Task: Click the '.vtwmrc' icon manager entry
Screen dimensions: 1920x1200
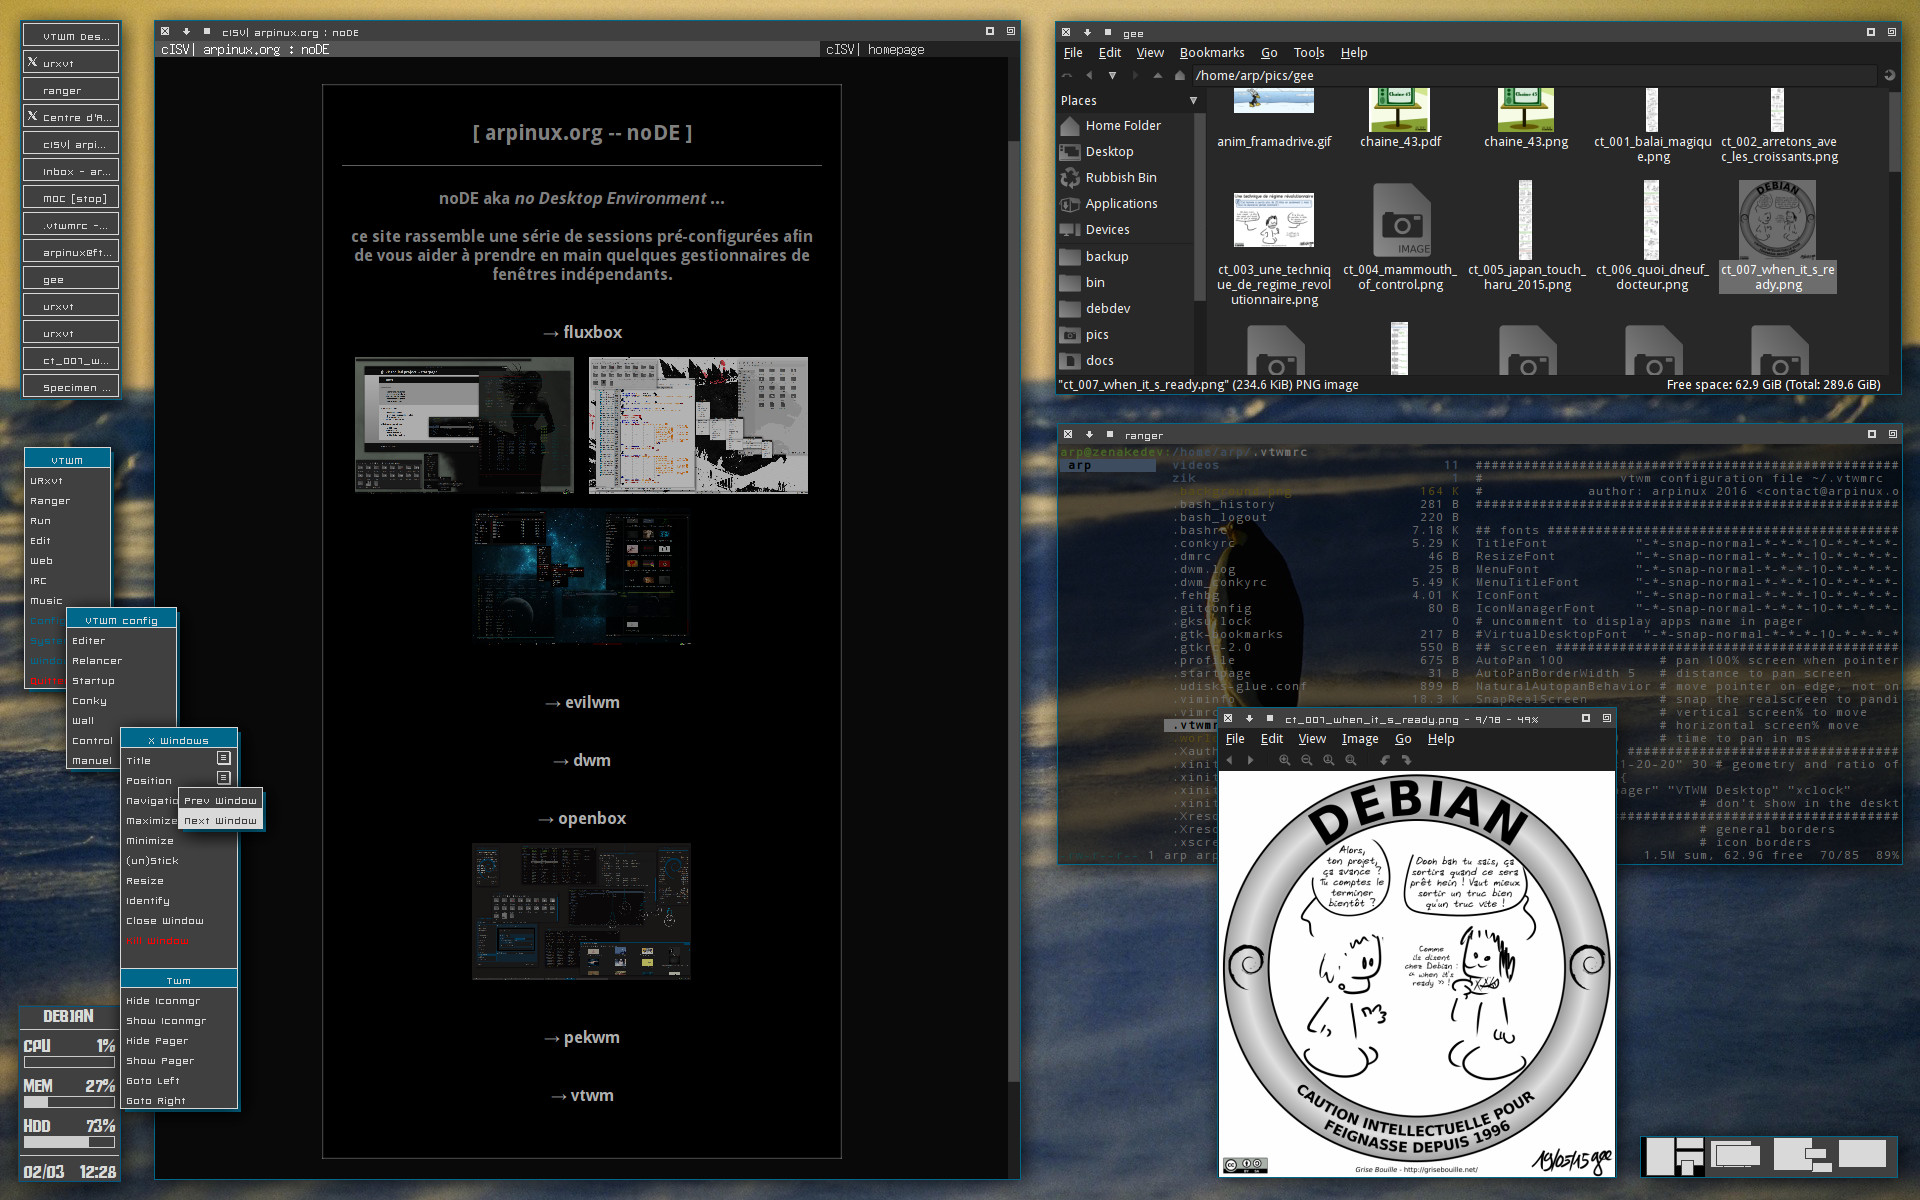Action: (71, 225)
